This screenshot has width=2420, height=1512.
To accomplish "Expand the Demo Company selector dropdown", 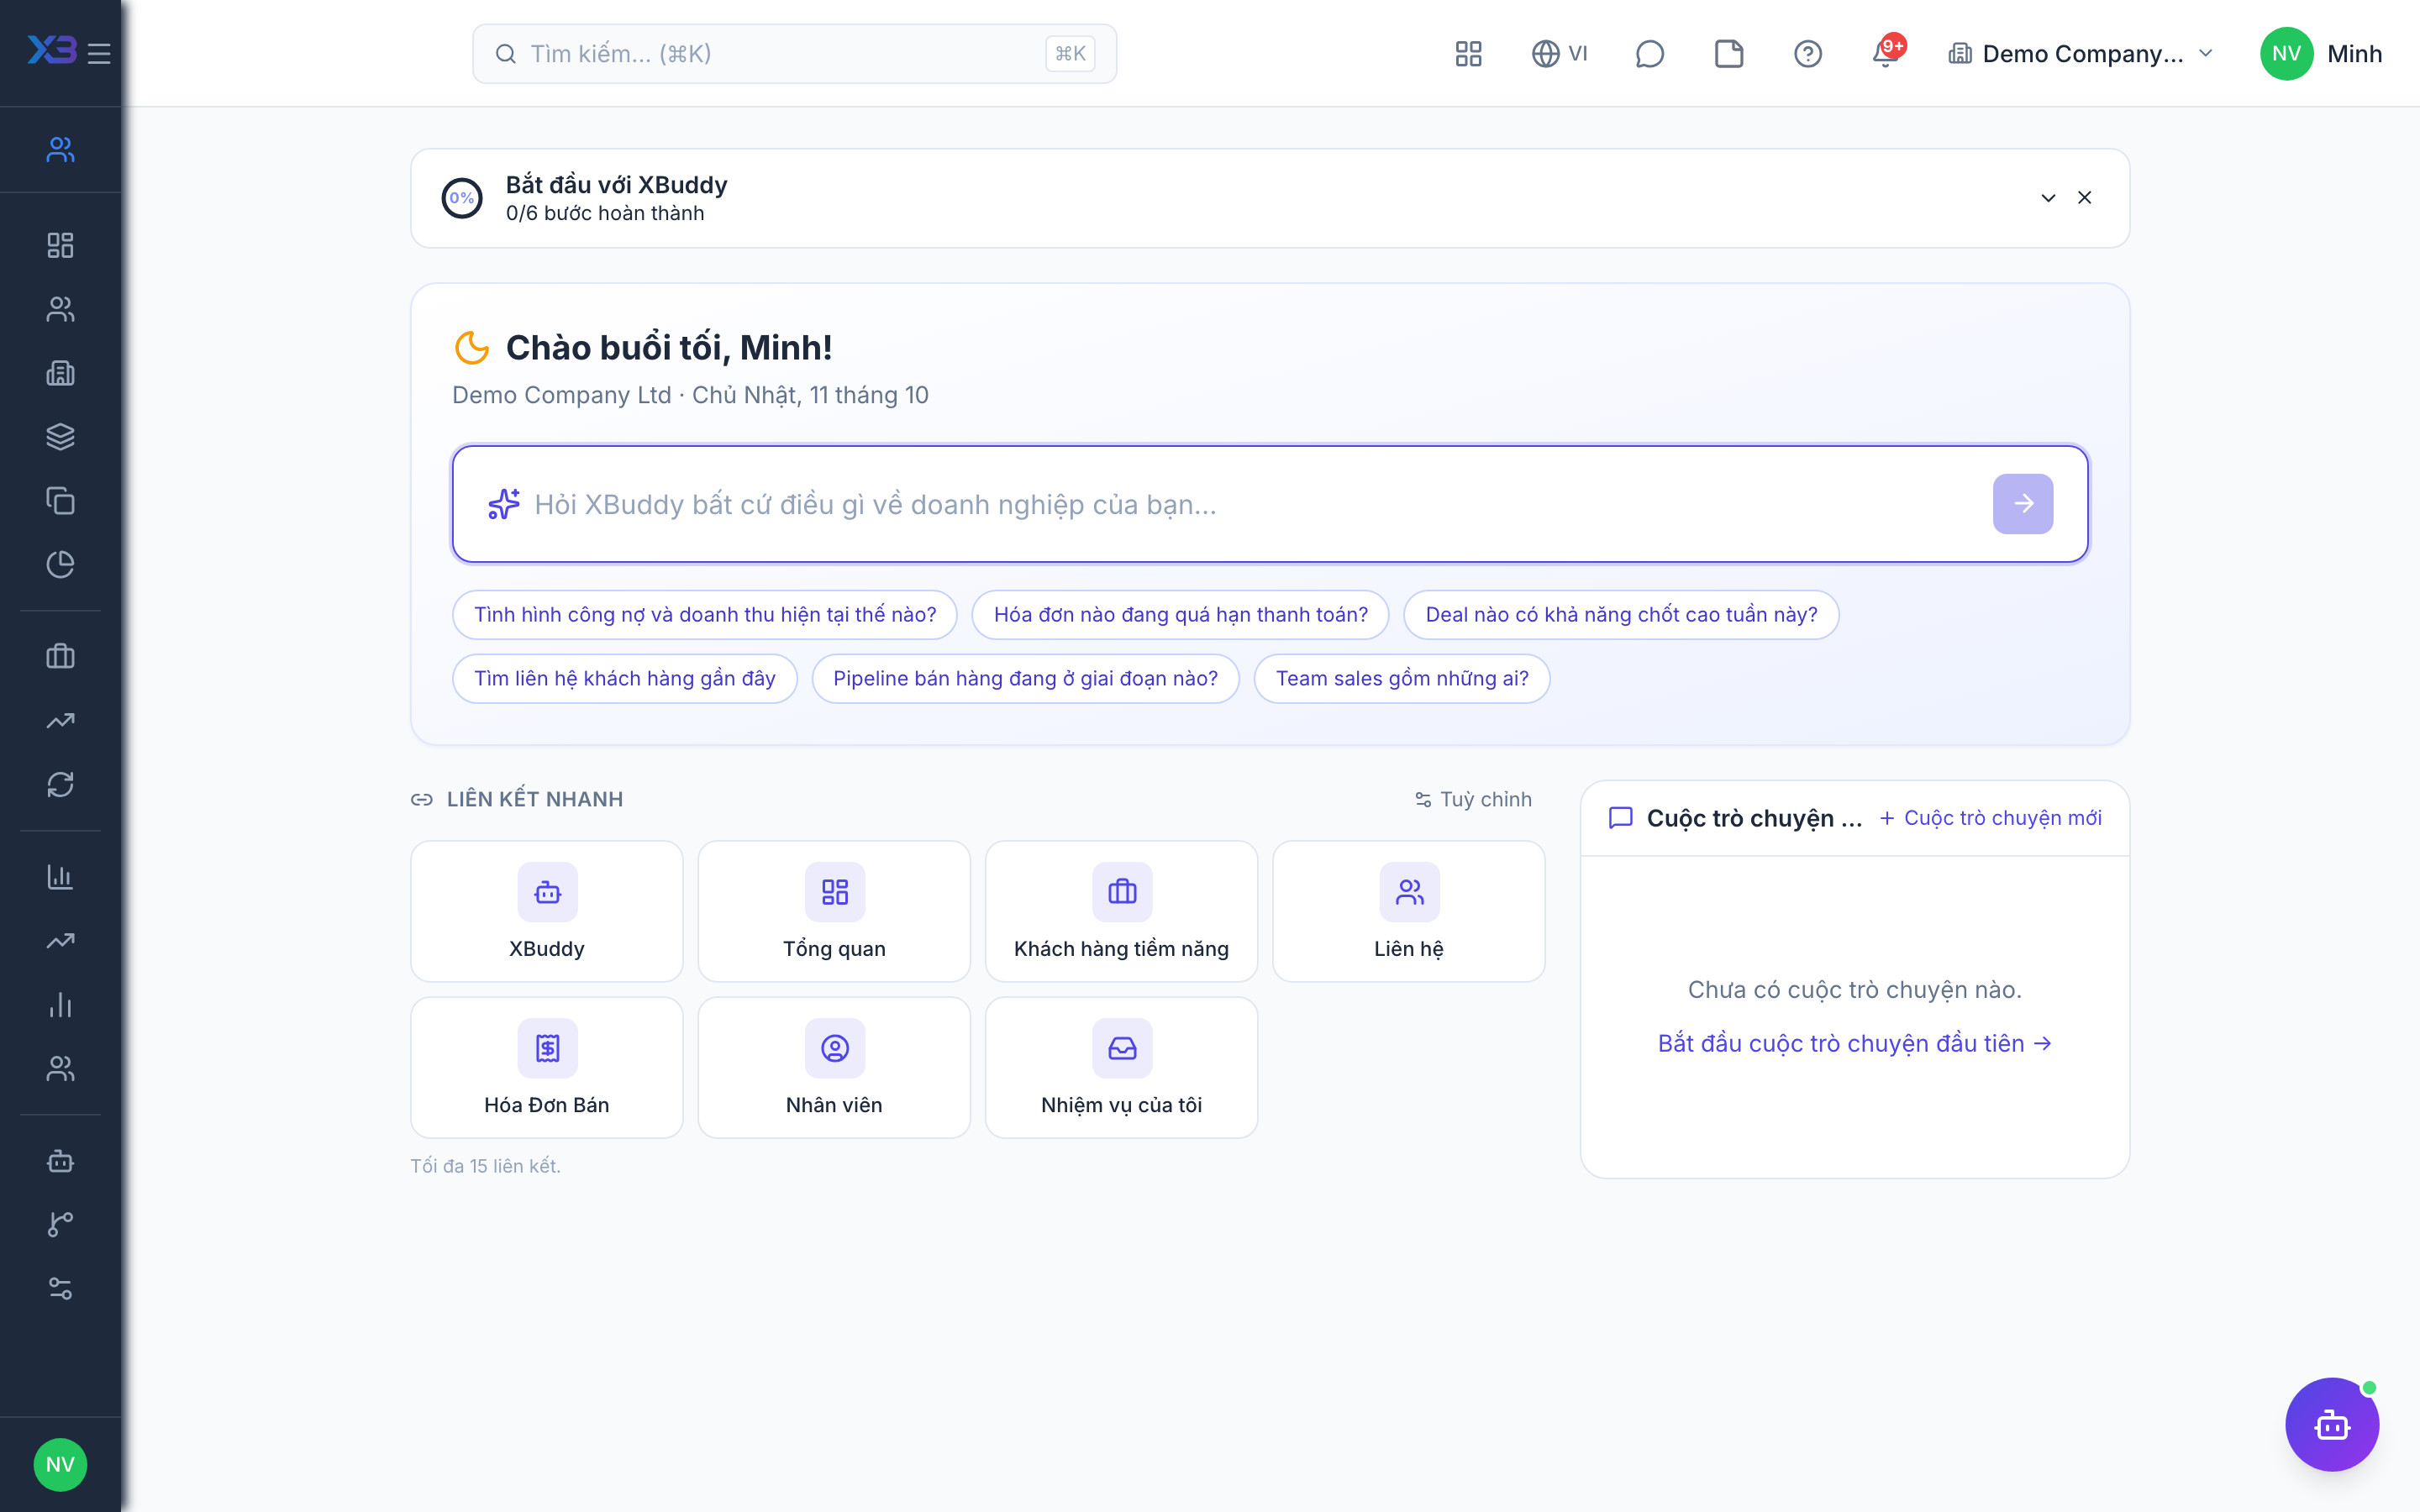I will click(2081, 54).
